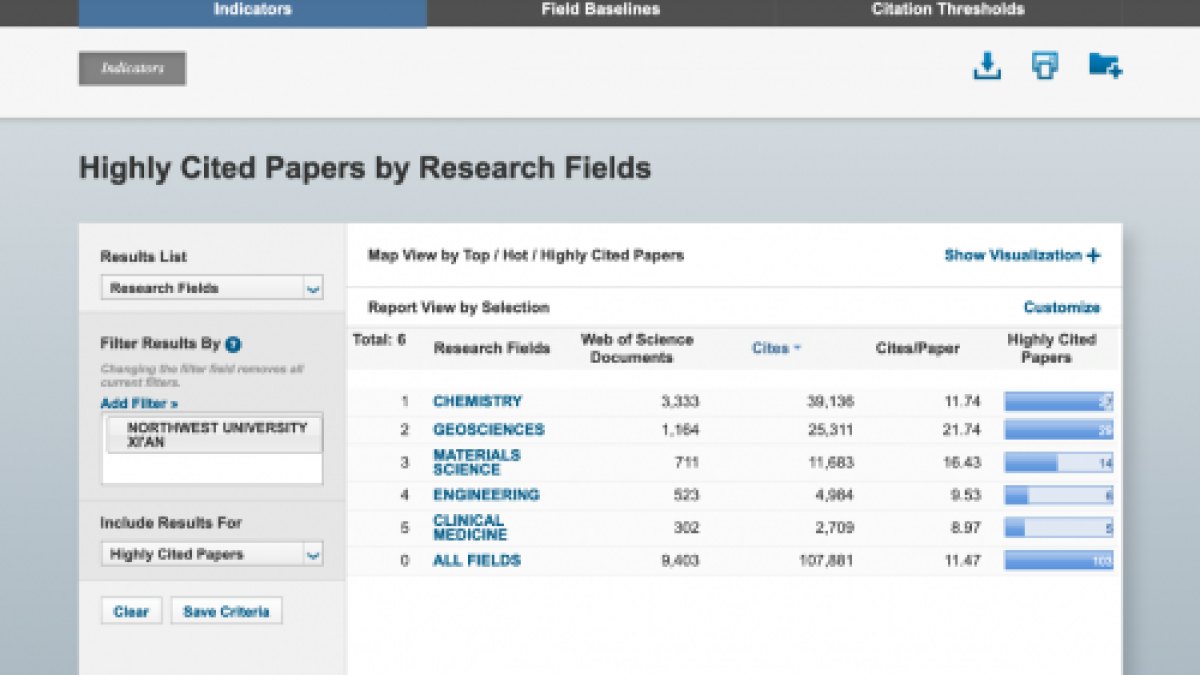
Task: Open the CHEMISTRY research field link
Action: 477,401
